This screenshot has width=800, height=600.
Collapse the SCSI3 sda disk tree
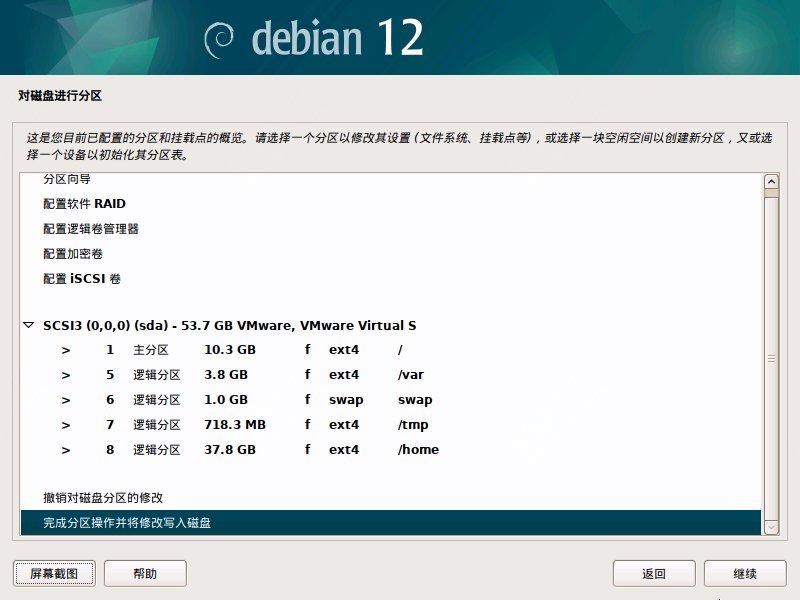click(x=27, y=326)
